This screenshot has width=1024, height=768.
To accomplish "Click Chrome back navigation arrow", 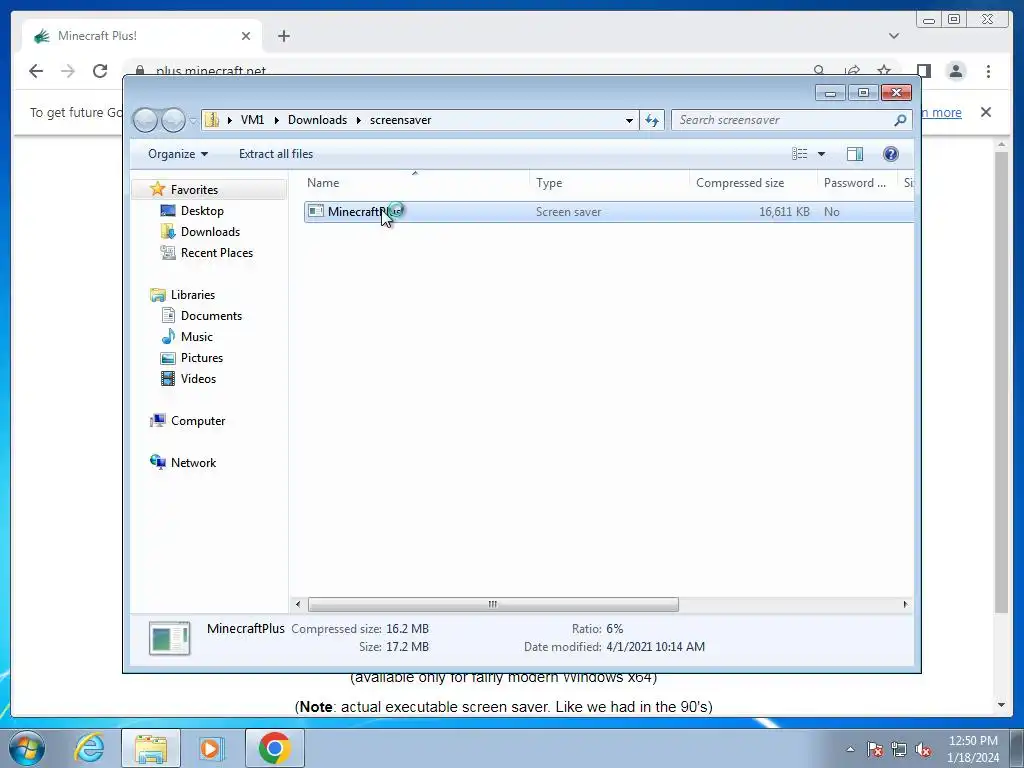I will pyautogui.click(x=36, y=71).
